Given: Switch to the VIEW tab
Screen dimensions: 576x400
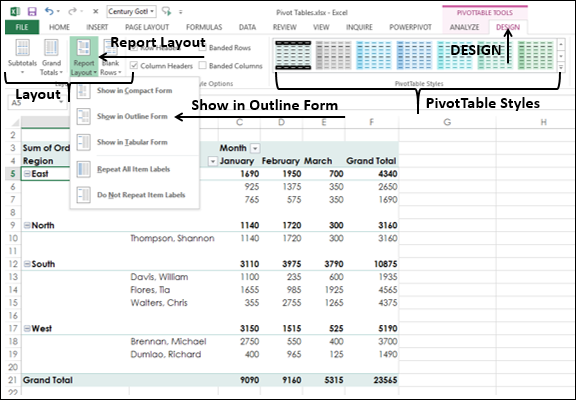Looking at the screenshot, I should point(321,27).
